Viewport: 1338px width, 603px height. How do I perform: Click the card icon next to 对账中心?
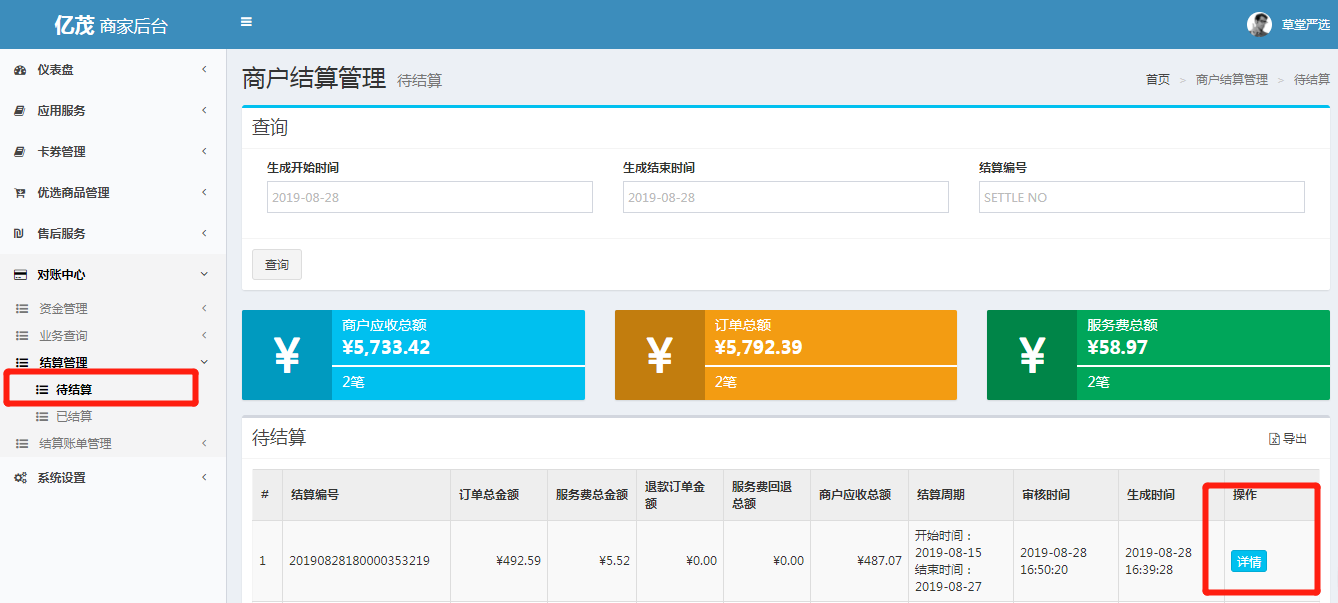click(x=19, y=275)
